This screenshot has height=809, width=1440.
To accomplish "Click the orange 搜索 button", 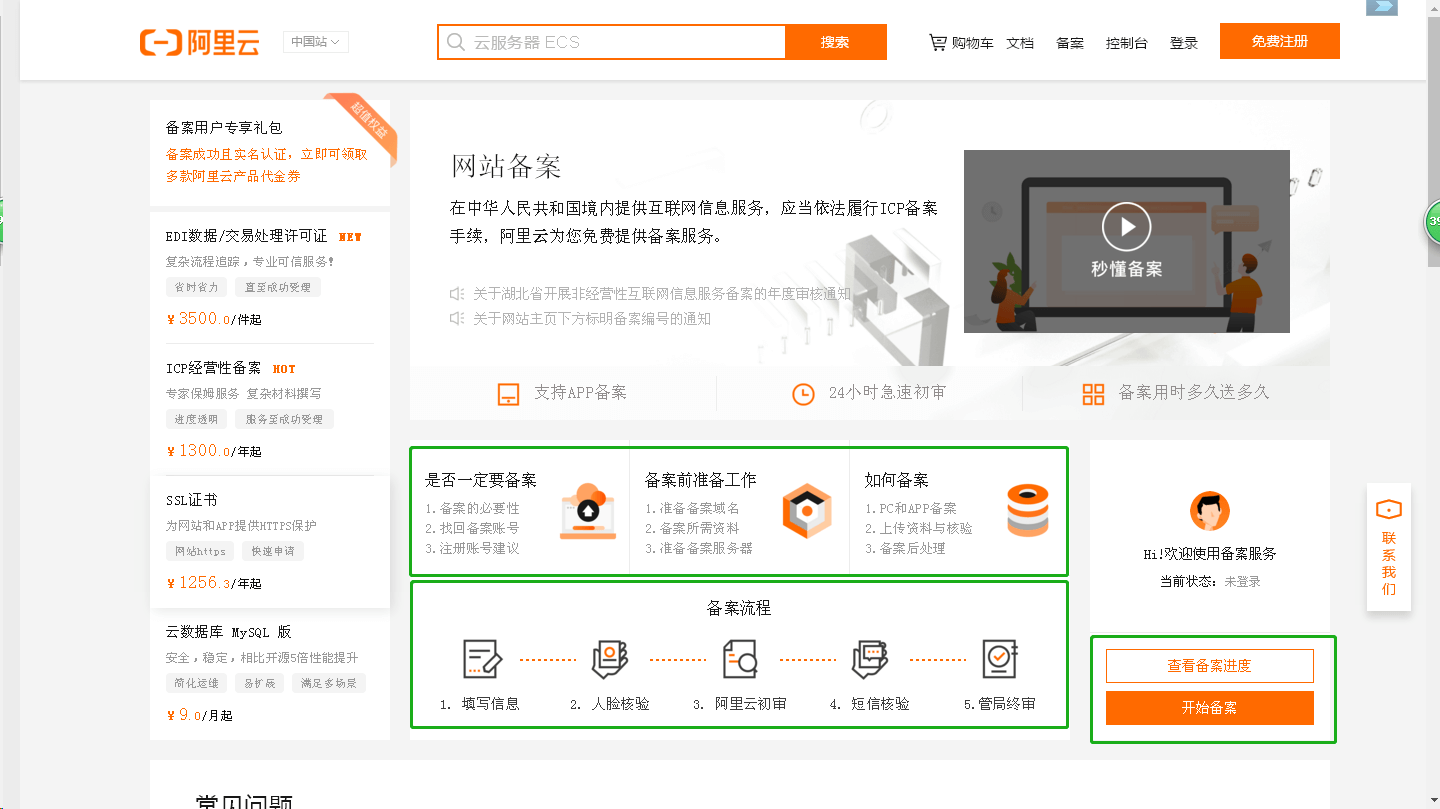I will click(836, 42).
